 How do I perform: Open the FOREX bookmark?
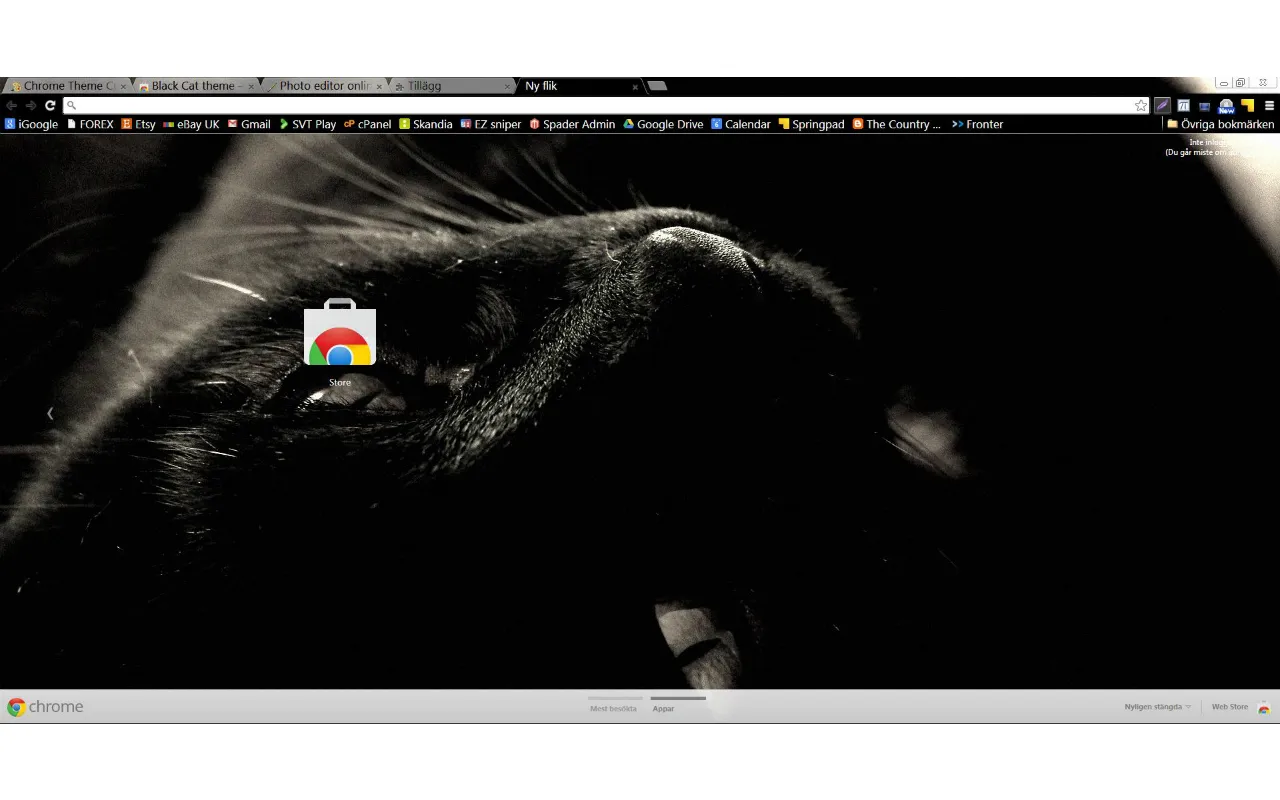pyautogui.click(x=90, y=124)
